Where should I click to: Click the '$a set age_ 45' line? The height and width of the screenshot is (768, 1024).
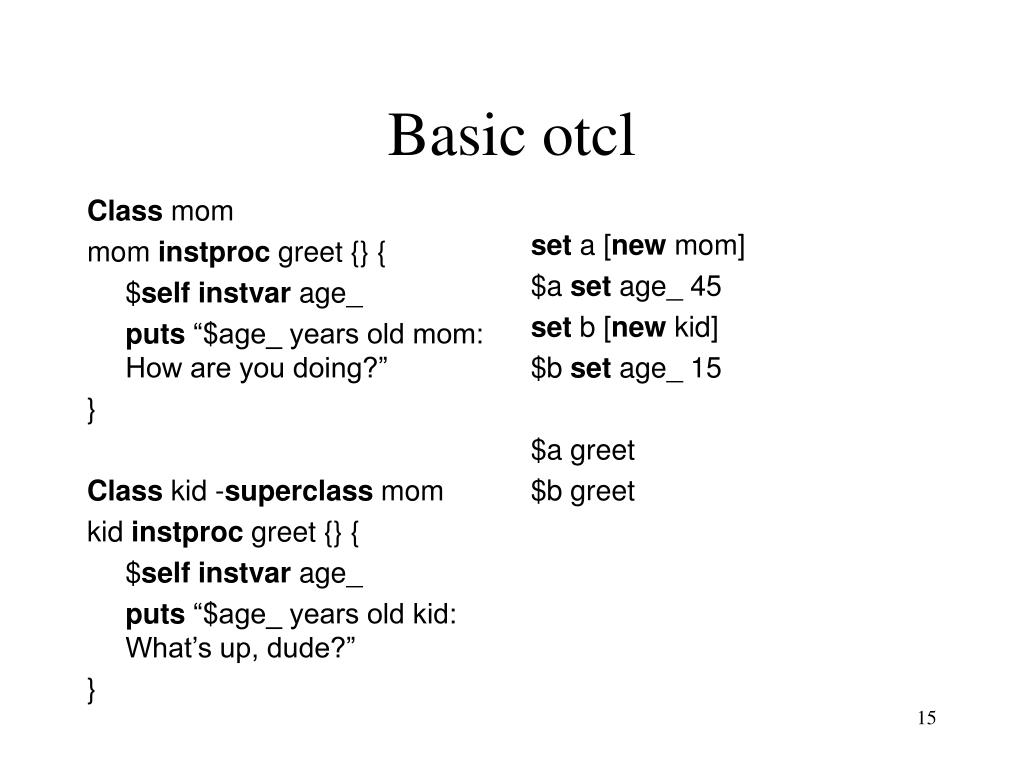pyautogui.click(x=626, y=287)
